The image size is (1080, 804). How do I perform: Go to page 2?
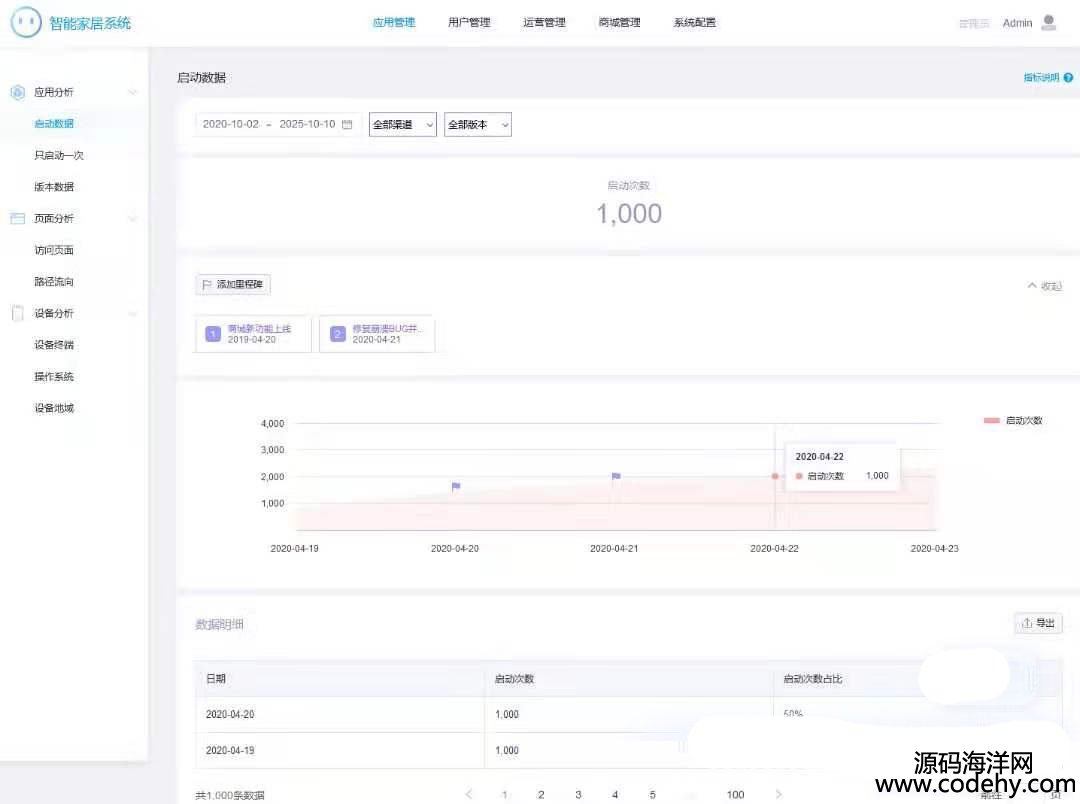541,794
